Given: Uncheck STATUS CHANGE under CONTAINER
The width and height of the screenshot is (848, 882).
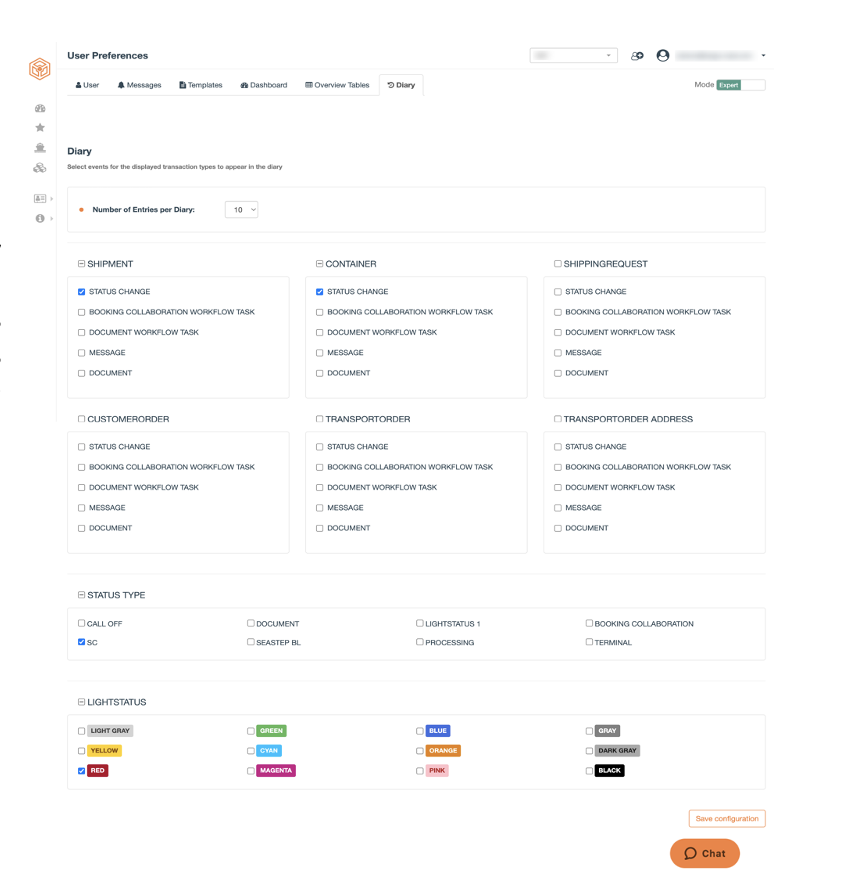Looking at the screenshot, I should [319, 292].
